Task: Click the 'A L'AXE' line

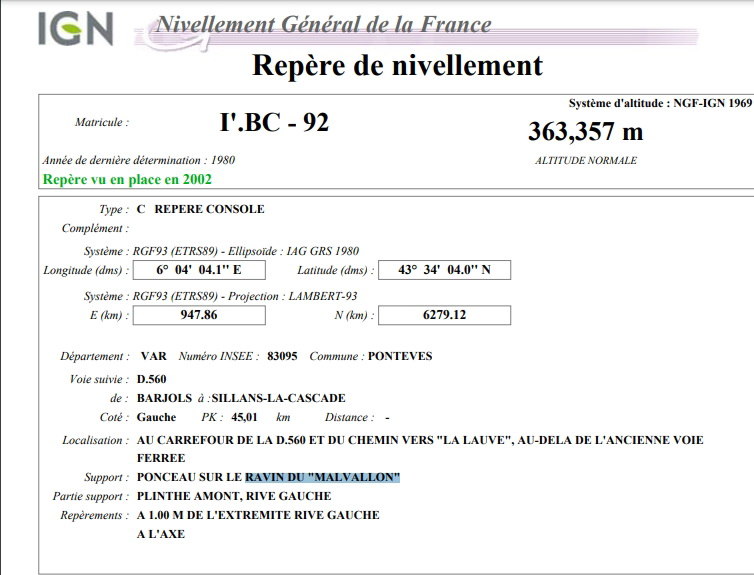Action: [x=161, y=534]
